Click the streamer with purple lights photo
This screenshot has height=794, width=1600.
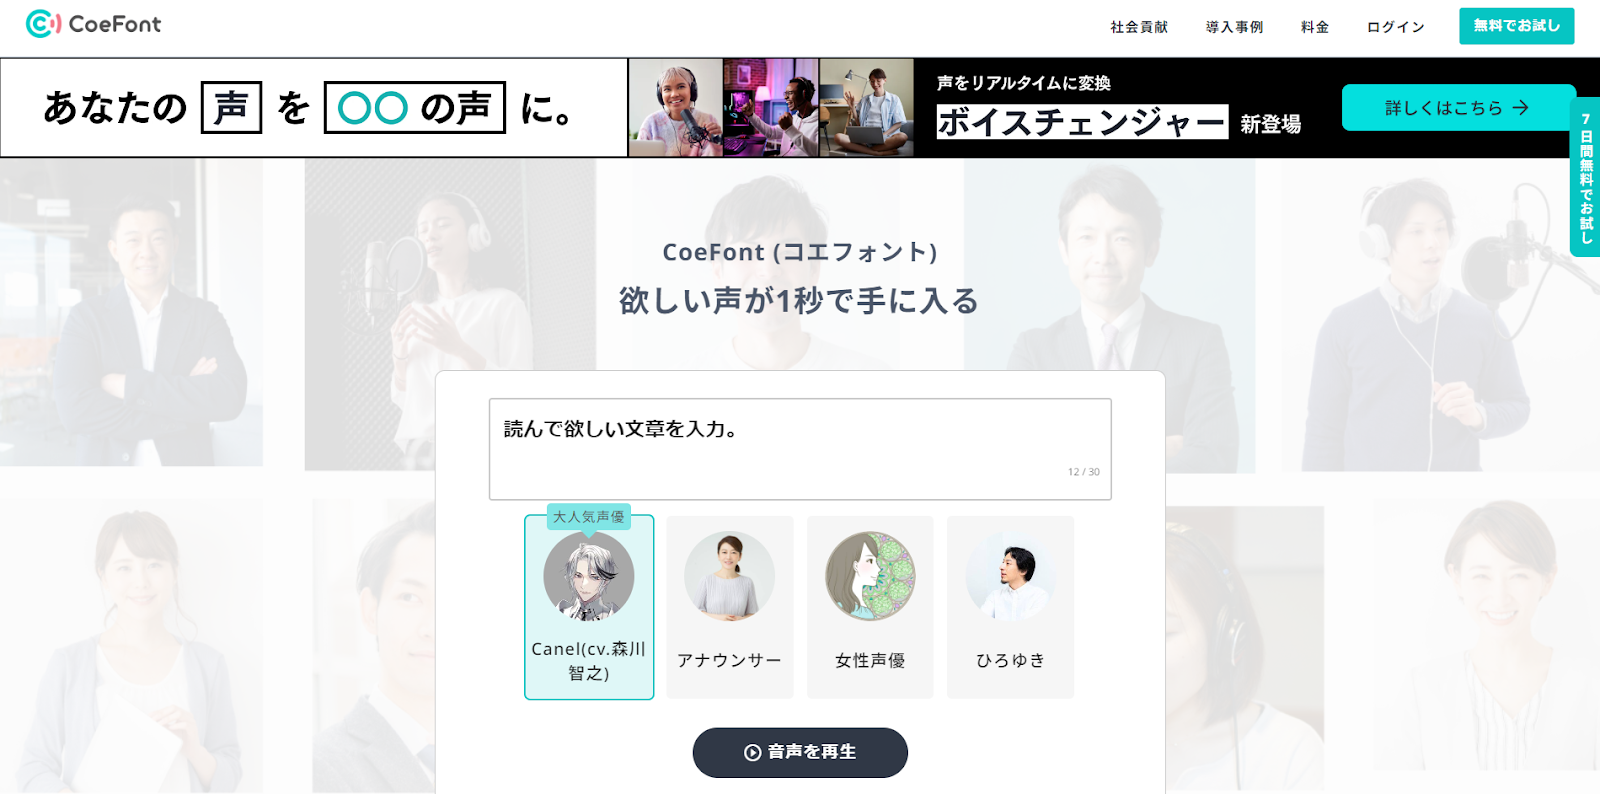pos(771,107)
